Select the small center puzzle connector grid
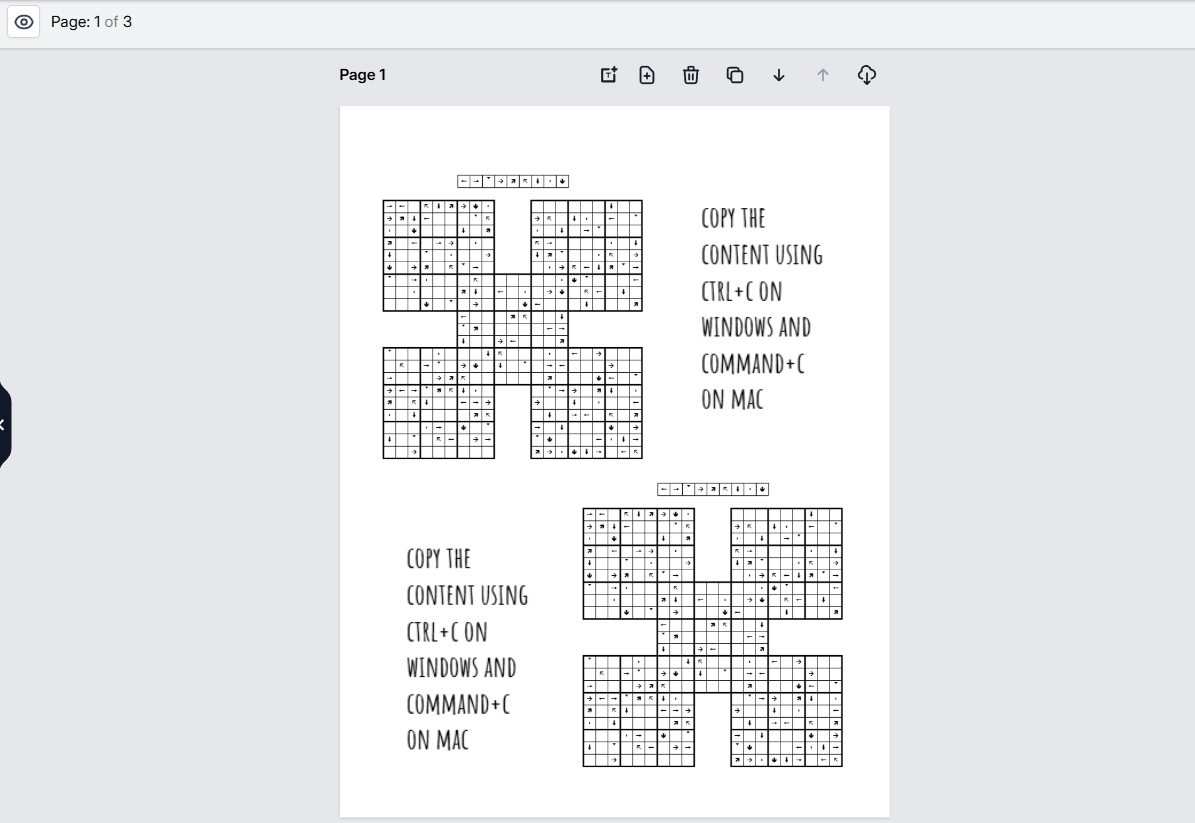 [x=511, y=327]
